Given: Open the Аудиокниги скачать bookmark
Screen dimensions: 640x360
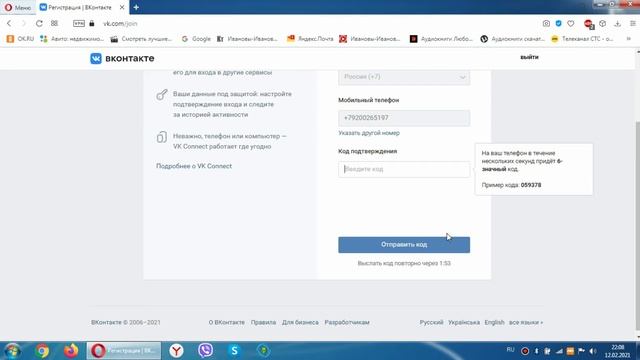Looking at the screenshot, I should click(x=512, y=39).
